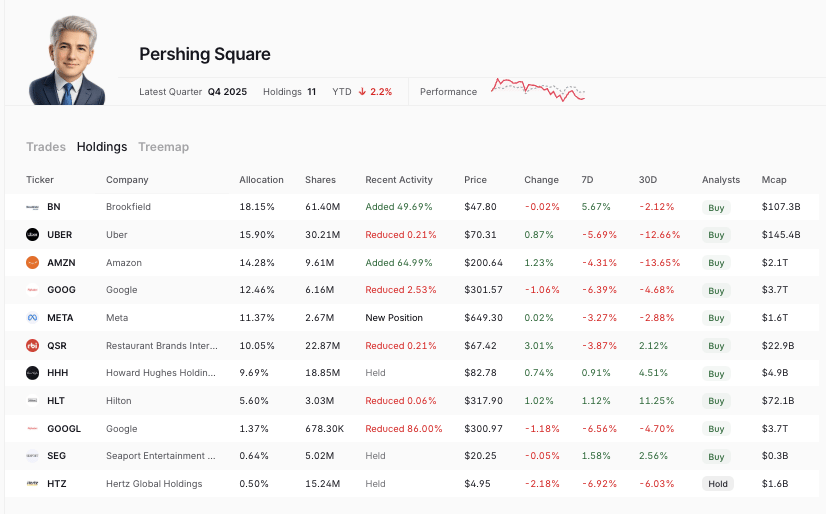This screenshot has width=826, height=514.
Task: Click the Hold analyst badge for HTZ
Action: tap(717, 484)
